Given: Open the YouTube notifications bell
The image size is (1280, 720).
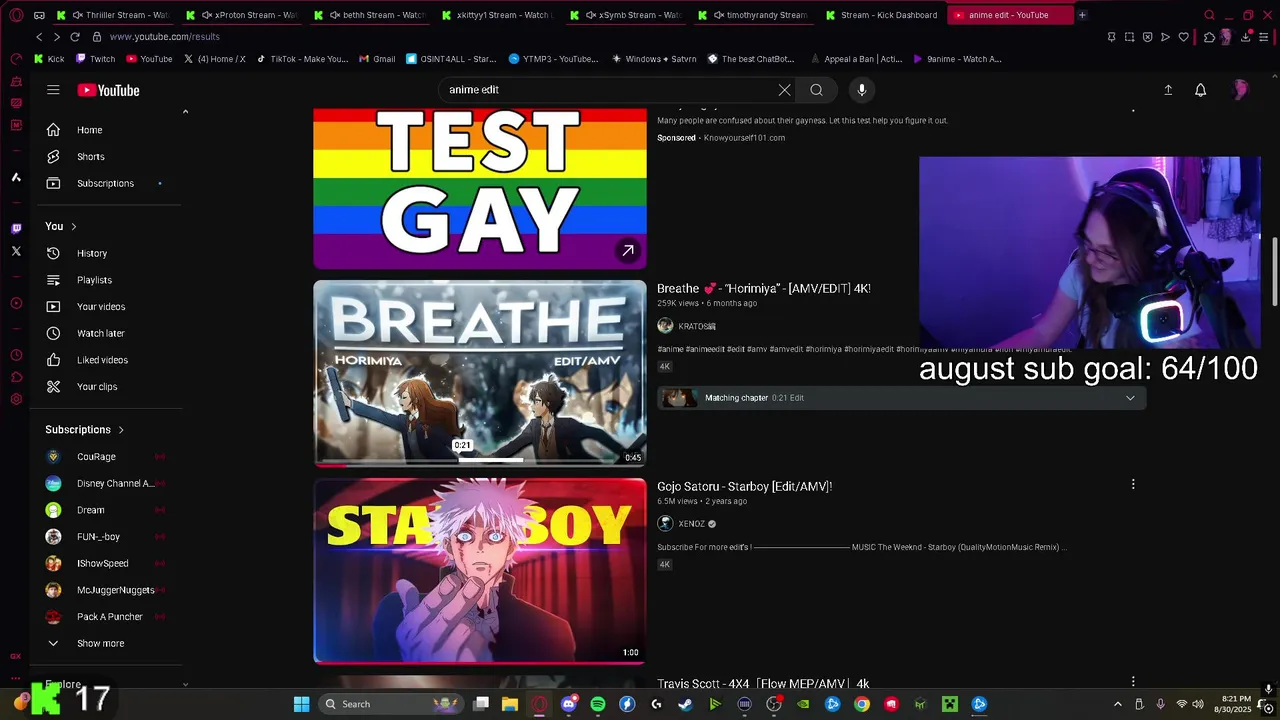Looking at the screenshot, I should coord(1201,90).
